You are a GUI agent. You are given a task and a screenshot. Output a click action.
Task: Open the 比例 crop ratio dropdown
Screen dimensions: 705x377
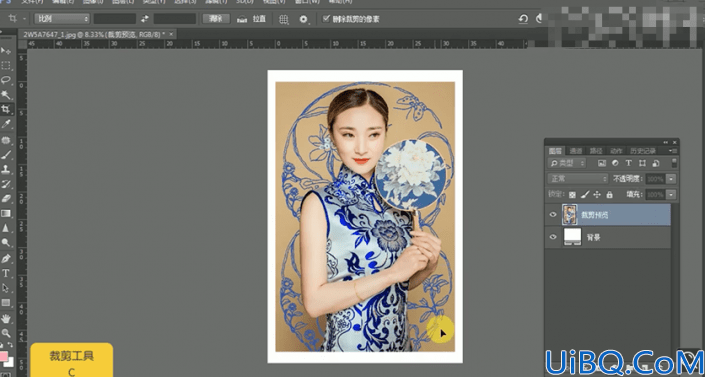tap(62, 19)
